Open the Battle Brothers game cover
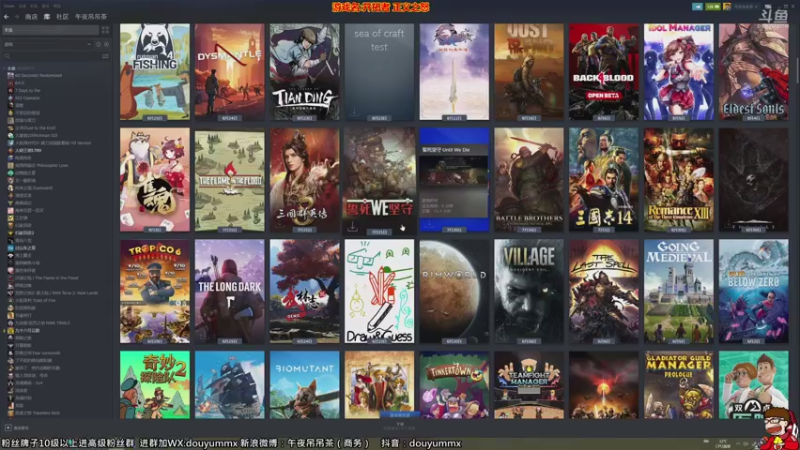 pos(529,180)
